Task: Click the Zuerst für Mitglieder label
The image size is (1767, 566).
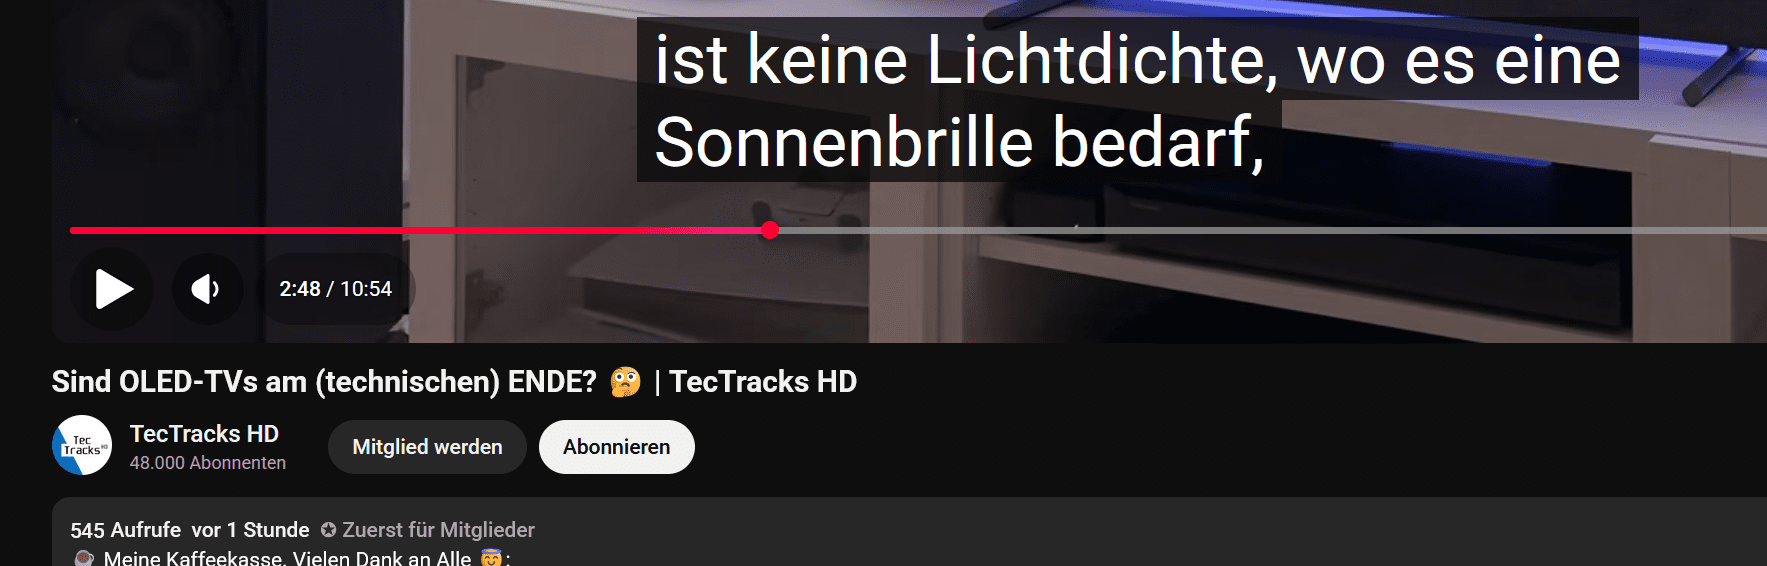Action: (x=438, y=530)
